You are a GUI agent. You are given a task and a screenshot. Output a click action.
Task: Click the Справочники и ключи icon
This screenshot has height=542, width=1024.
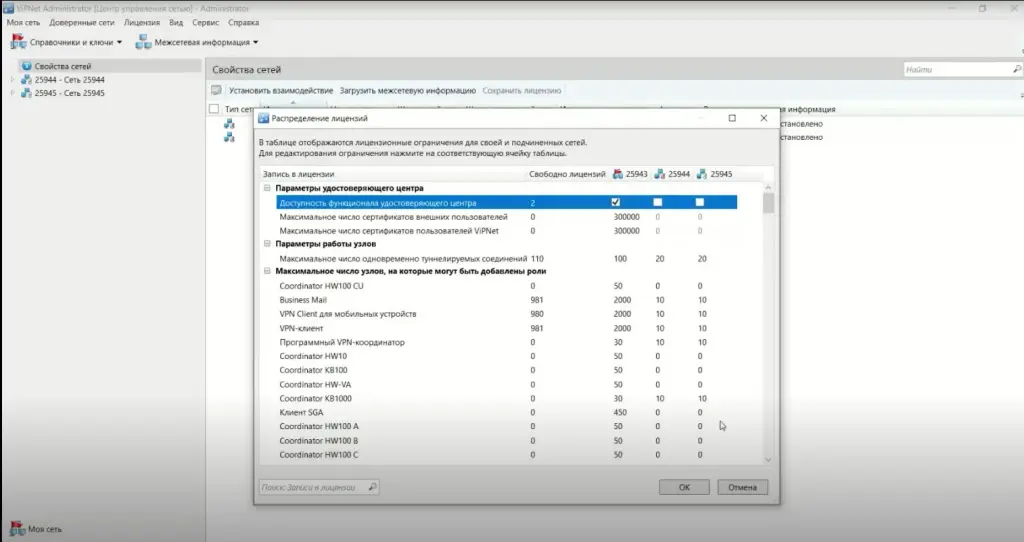pyautogui.click(x=18, y=42)
